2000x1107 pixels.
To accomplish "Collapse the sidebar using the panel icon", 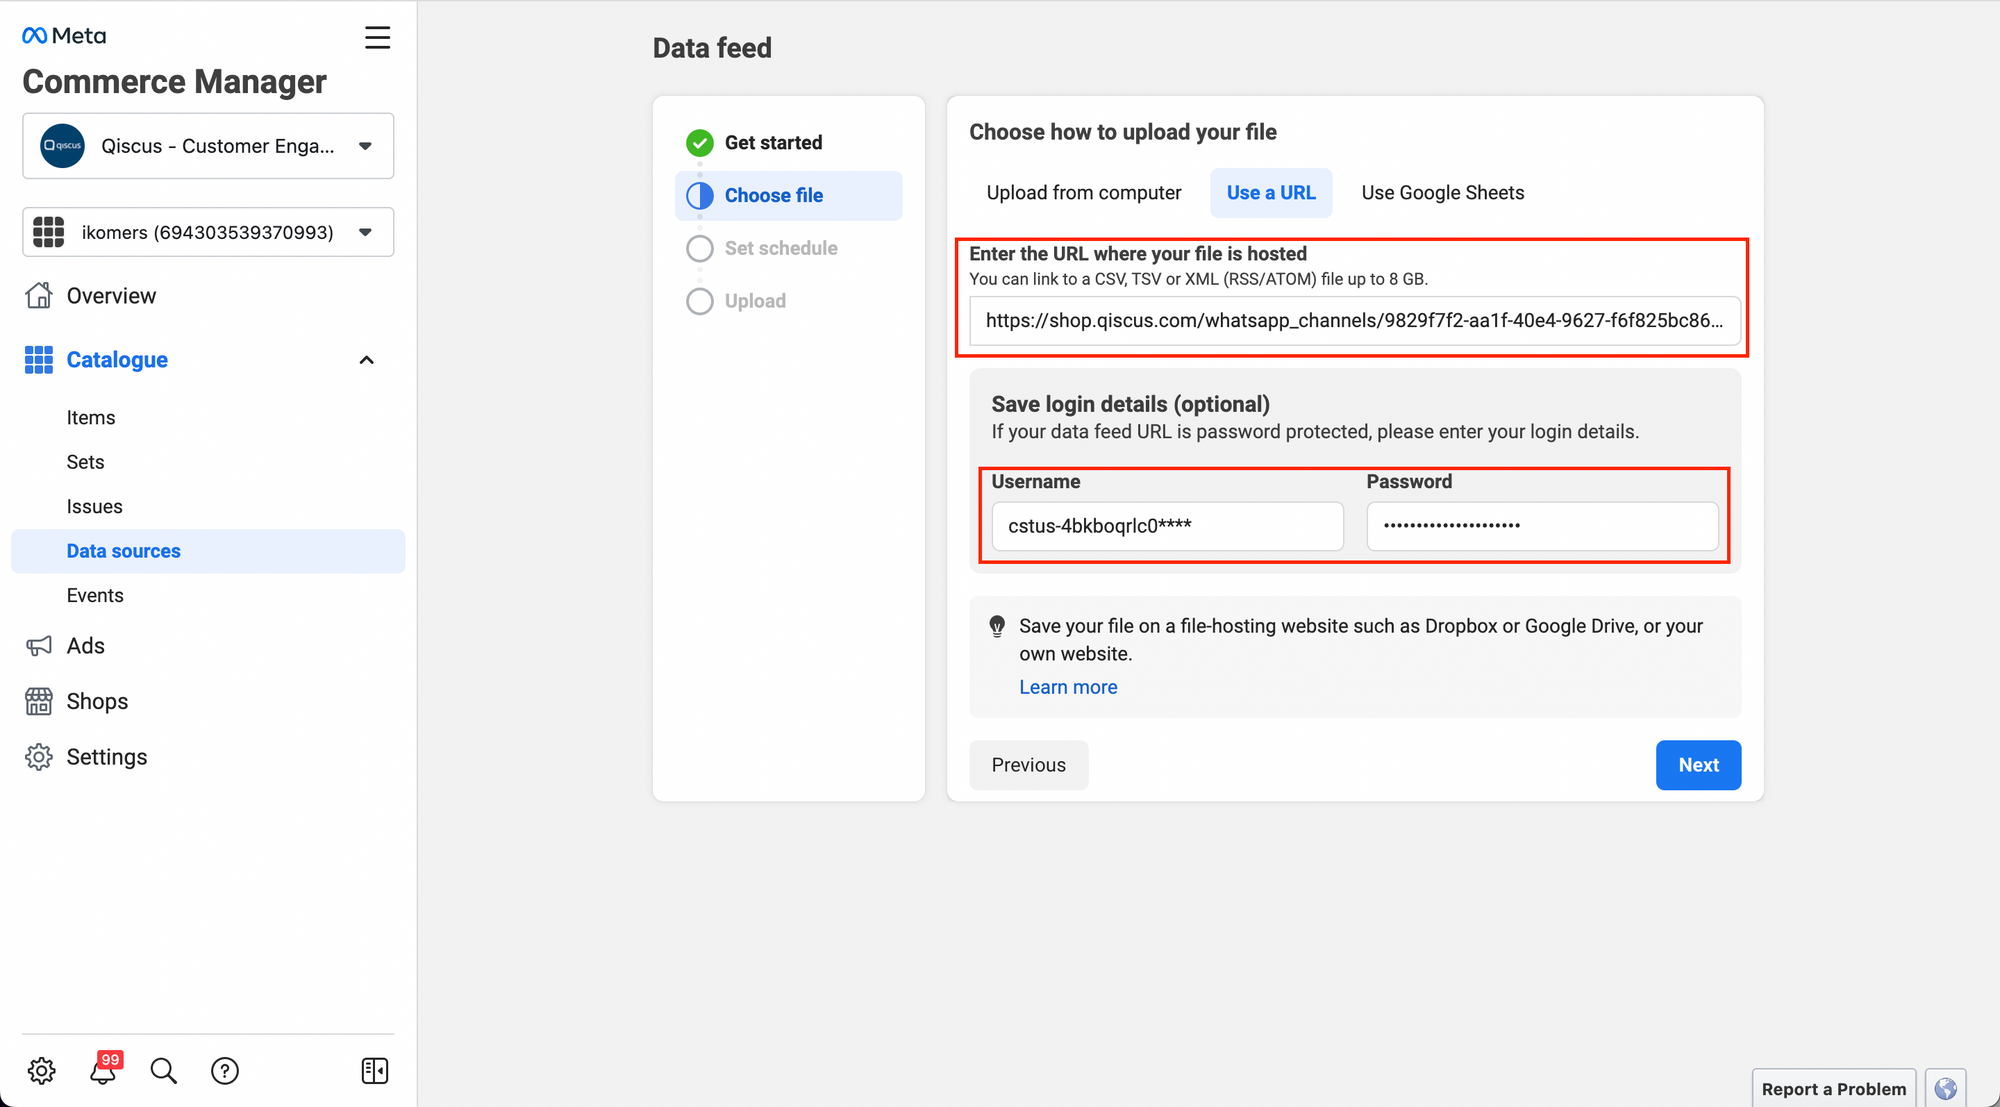I will point(374,1071).
